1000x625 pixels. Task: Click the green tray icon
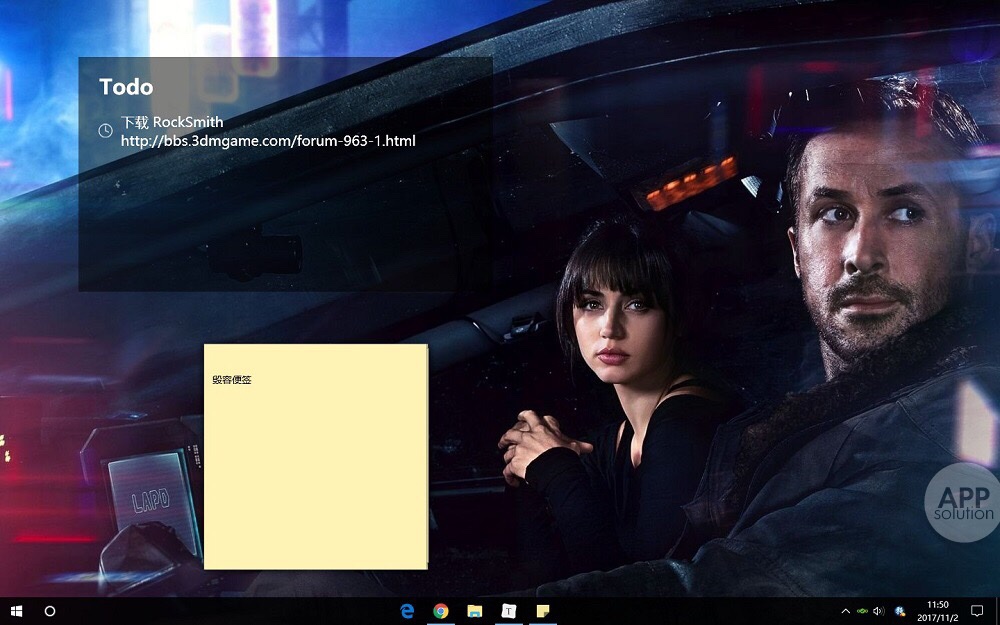tap(862, 610)
